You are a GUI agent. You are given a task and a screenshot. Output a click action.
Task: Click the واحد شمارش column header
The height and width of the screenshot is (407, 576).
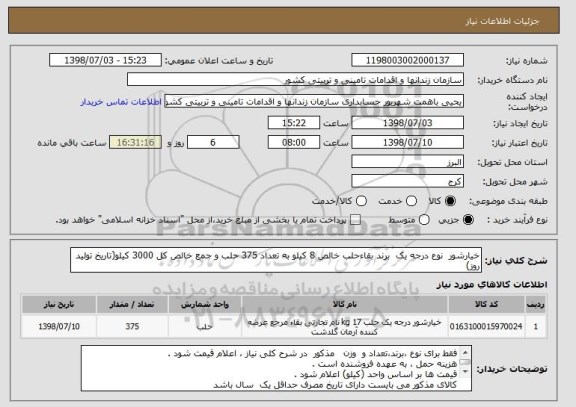coord(205,305)
